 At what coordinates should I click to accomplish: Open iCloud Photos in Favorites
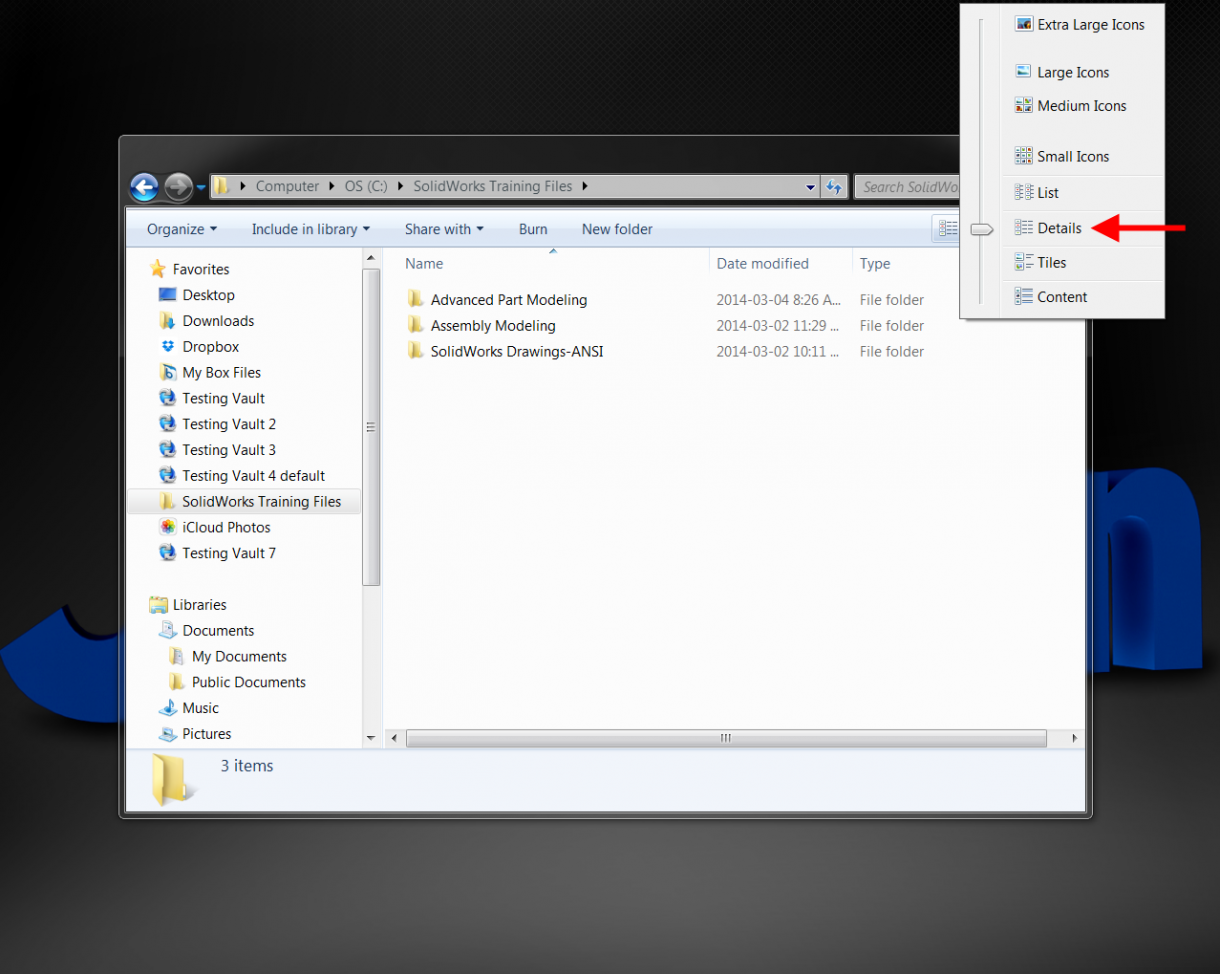point(226,527)
